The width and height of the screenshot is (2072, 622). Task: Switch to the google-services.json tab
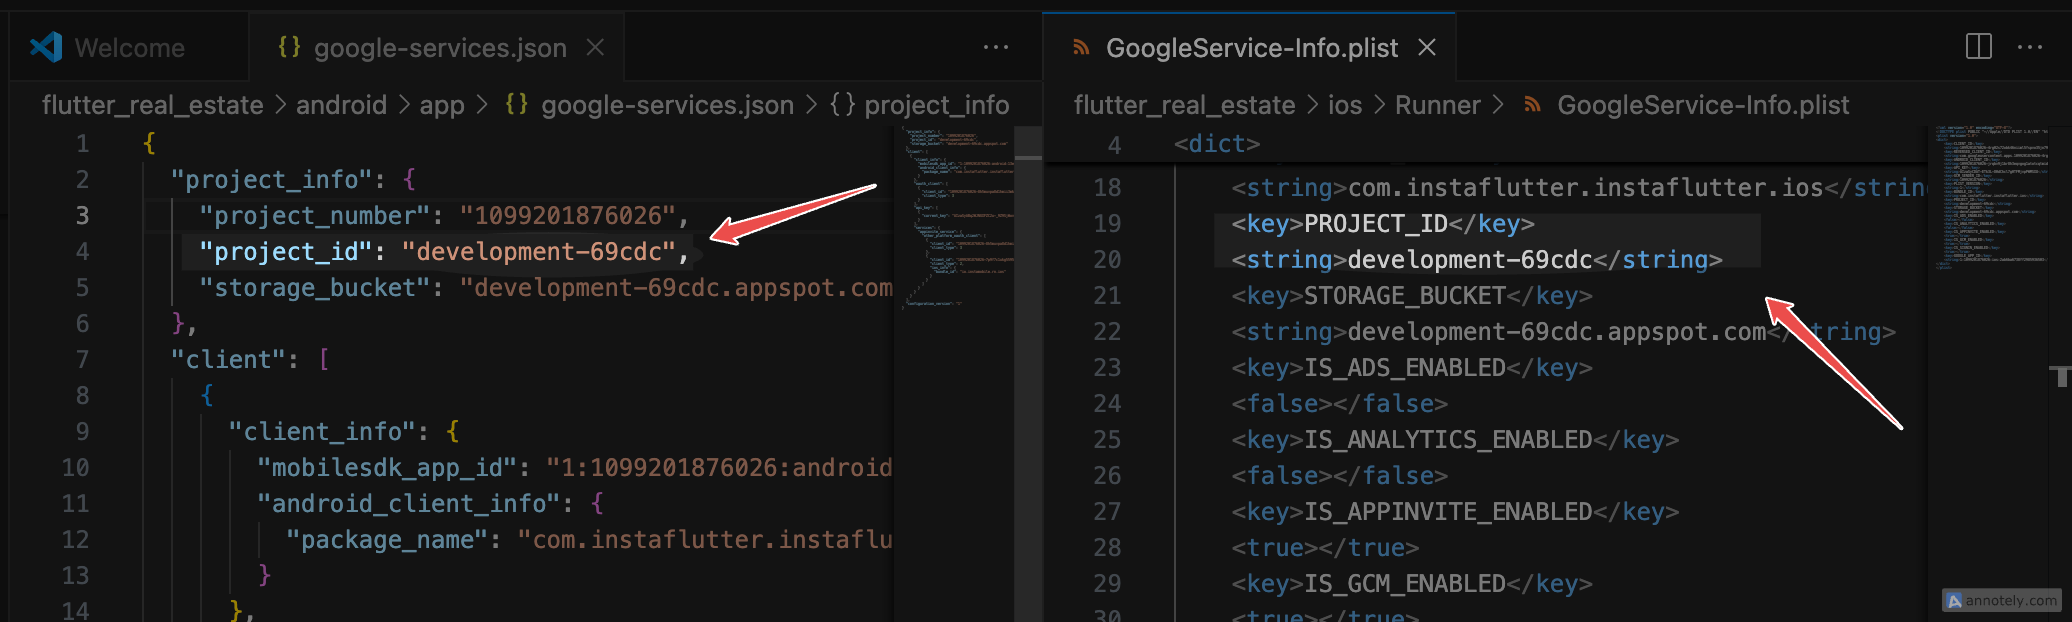click(439, 48)
